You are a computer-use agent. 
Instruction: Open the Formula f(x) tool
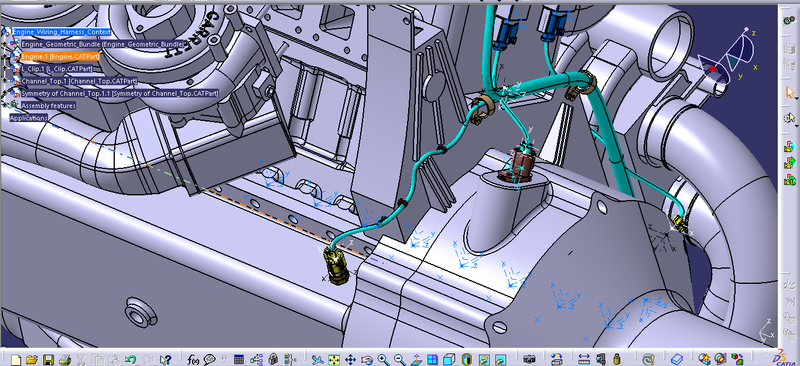point(193,359)
